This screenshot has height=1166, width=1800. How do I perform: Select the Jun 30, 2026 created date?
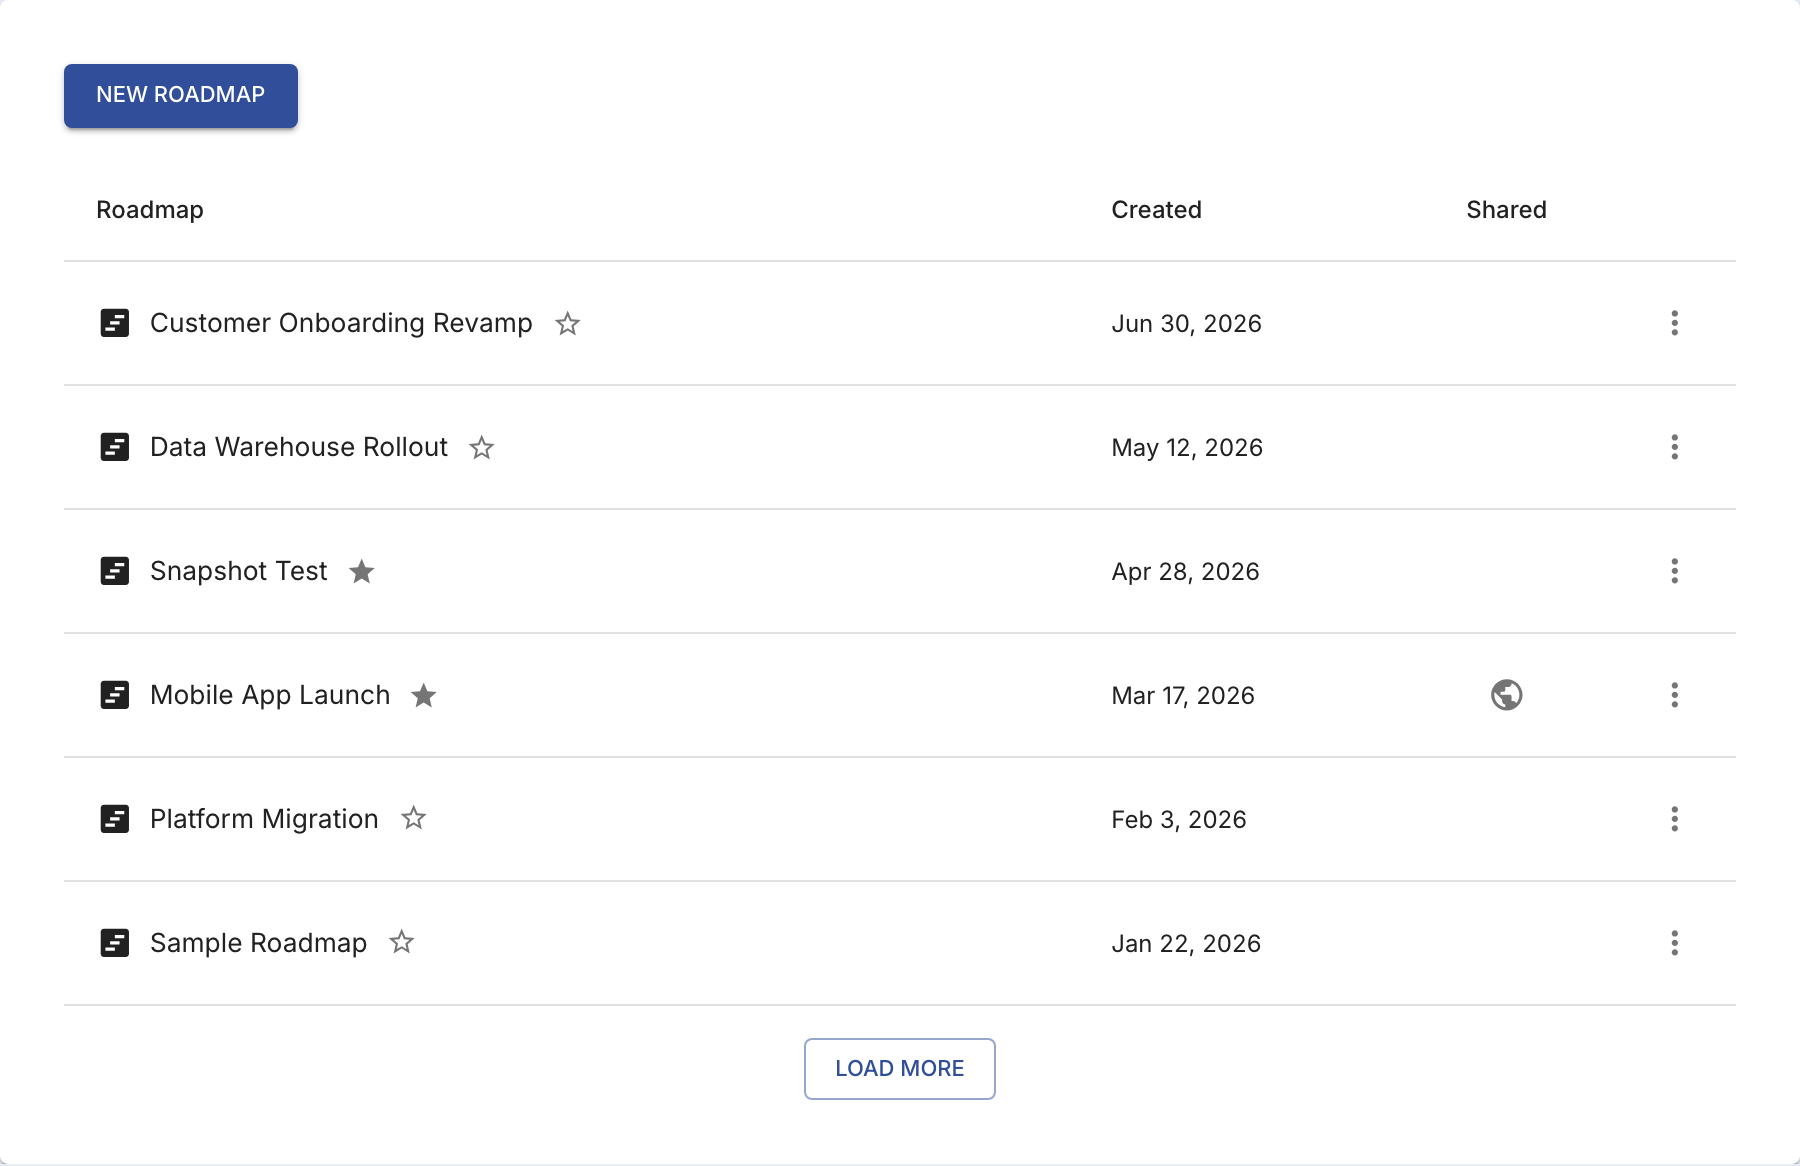[x=1187, y=324]
